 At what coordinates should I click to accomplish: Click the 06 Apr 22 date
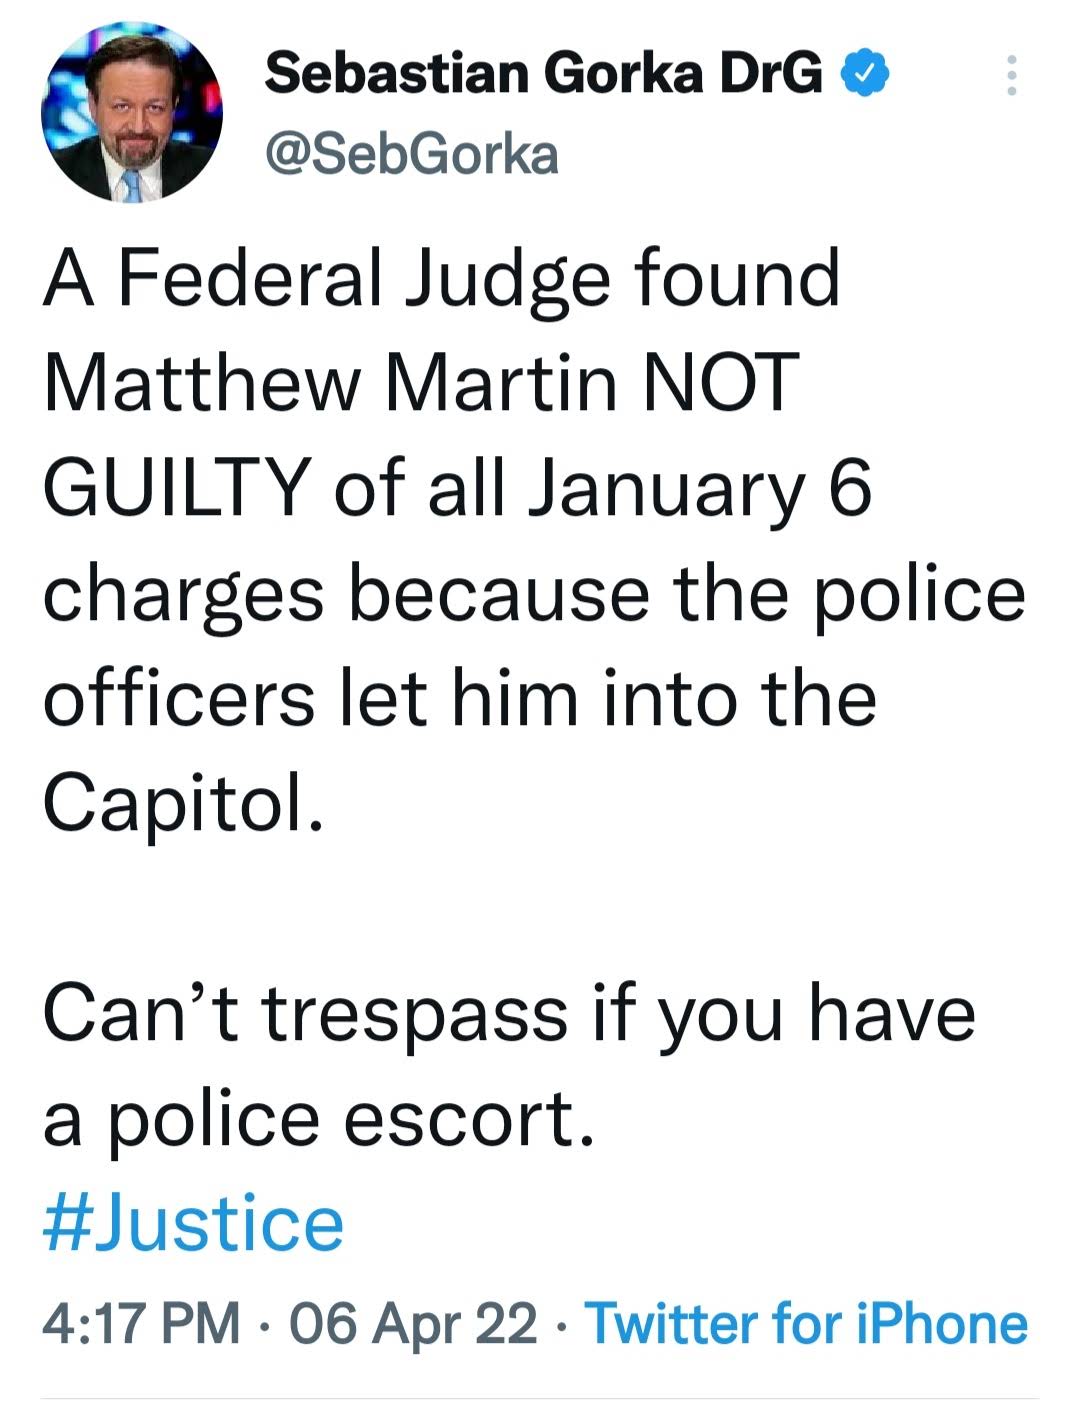(x=412, y=1323)
